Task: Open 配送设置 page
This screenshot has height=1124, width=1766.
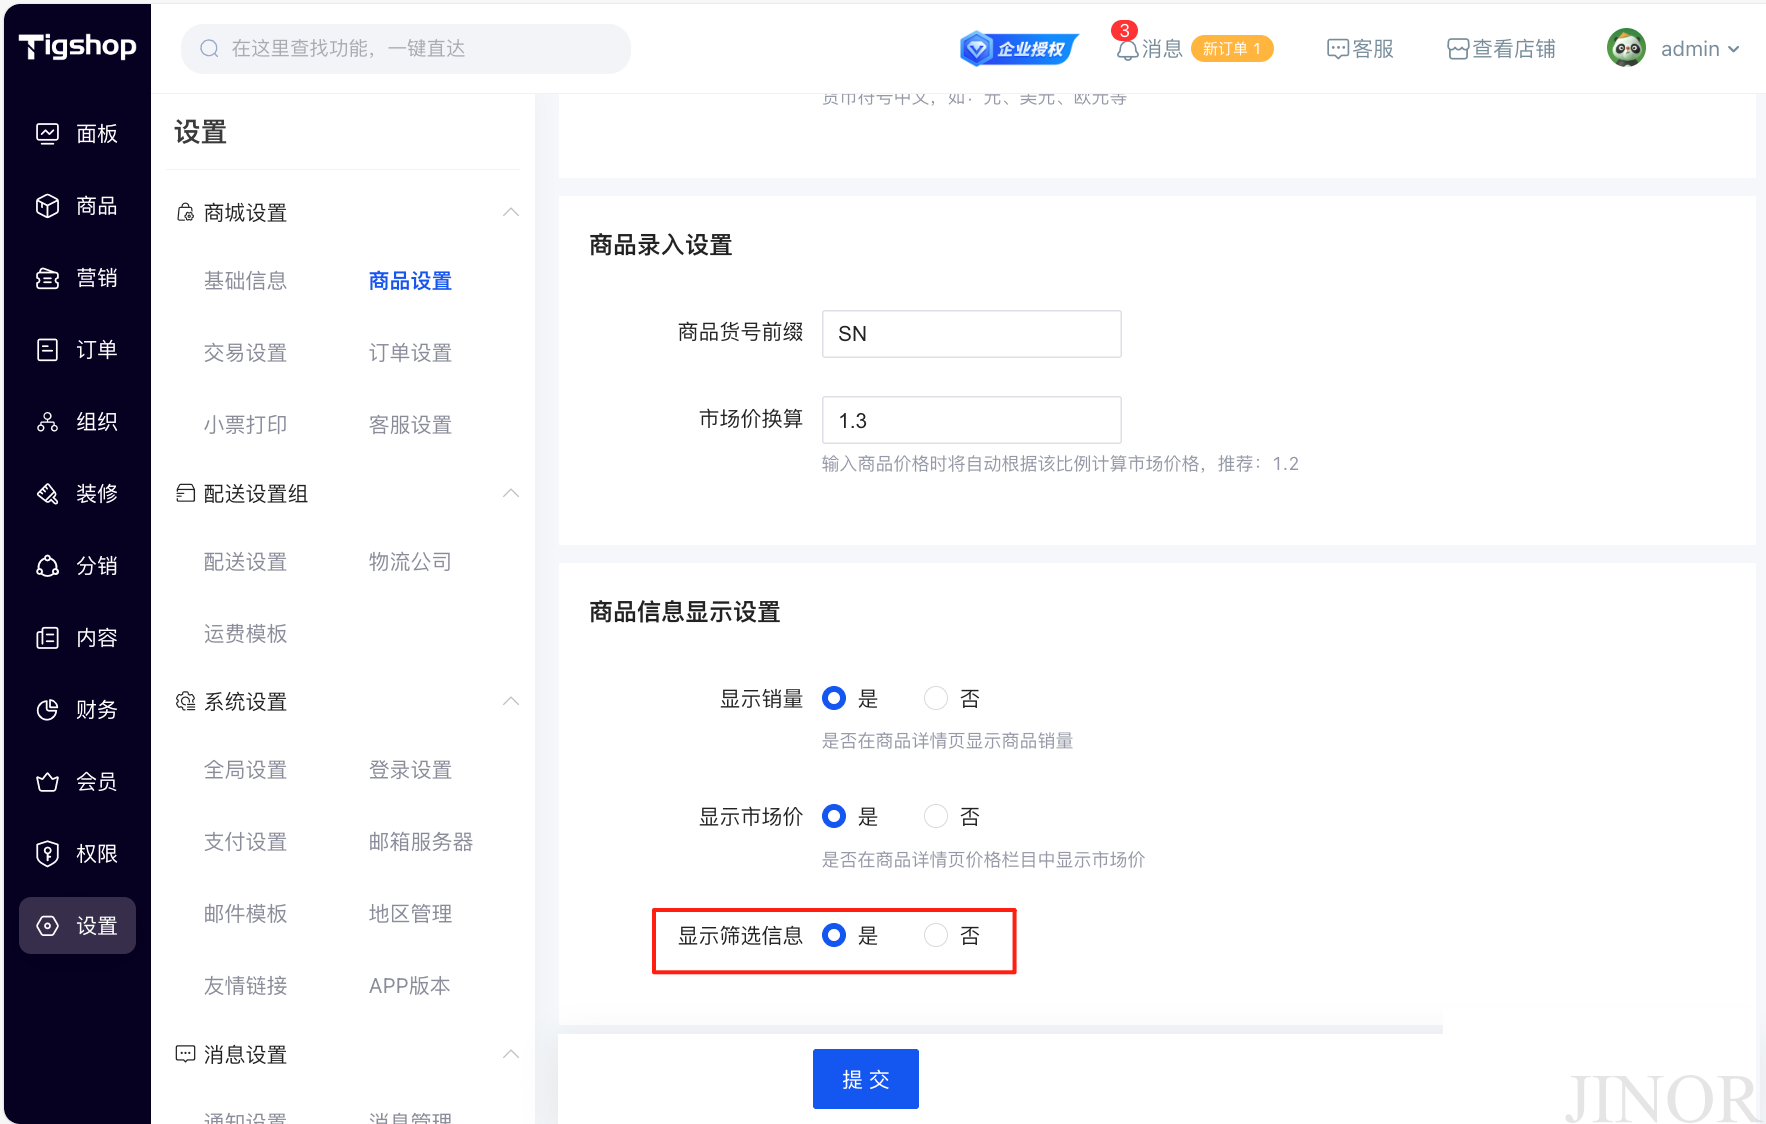Action: 245,562
